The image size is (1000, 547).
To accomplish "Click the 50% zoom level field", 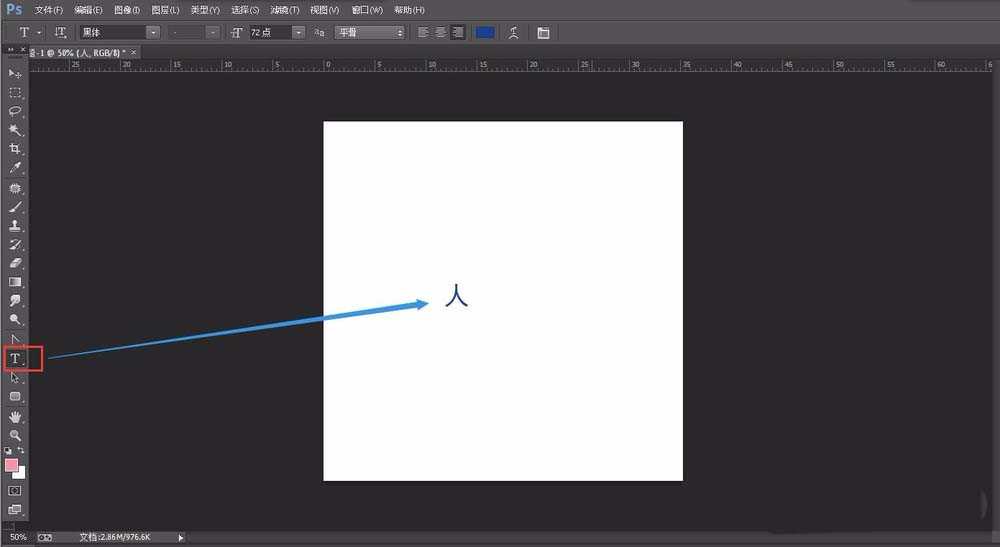I will (x=18, y=537).
